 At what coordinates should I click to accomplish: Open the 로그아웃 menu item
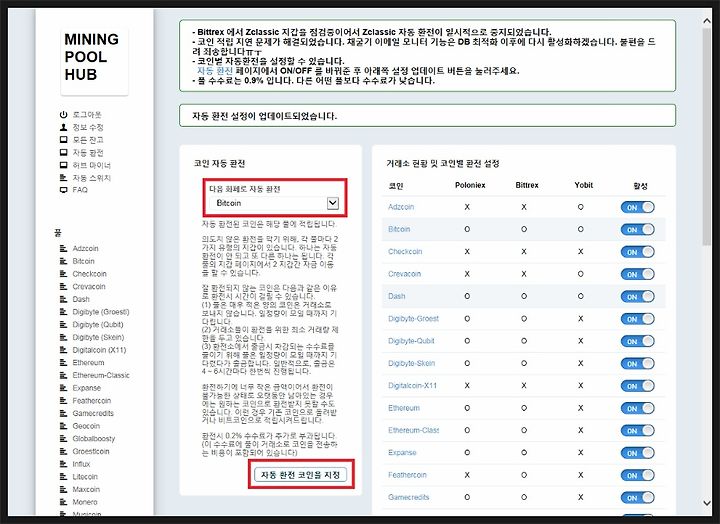[x=87, y=114]
